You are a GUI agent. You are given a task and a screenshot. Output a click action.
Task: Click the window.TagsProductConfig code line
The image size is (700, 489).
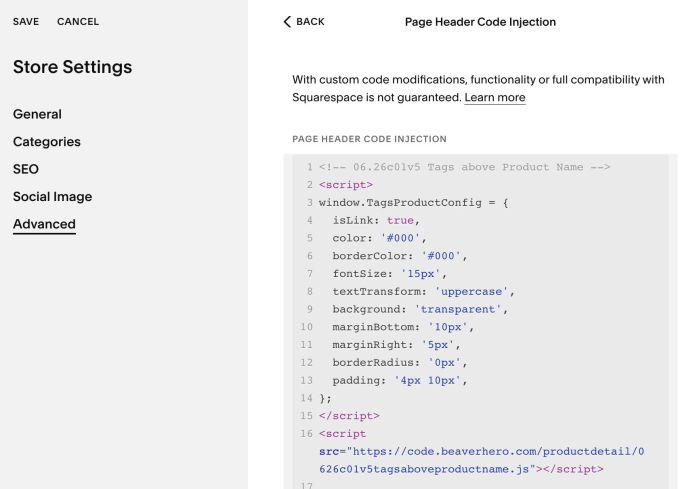pyautogui.click(x=413, y=203)
